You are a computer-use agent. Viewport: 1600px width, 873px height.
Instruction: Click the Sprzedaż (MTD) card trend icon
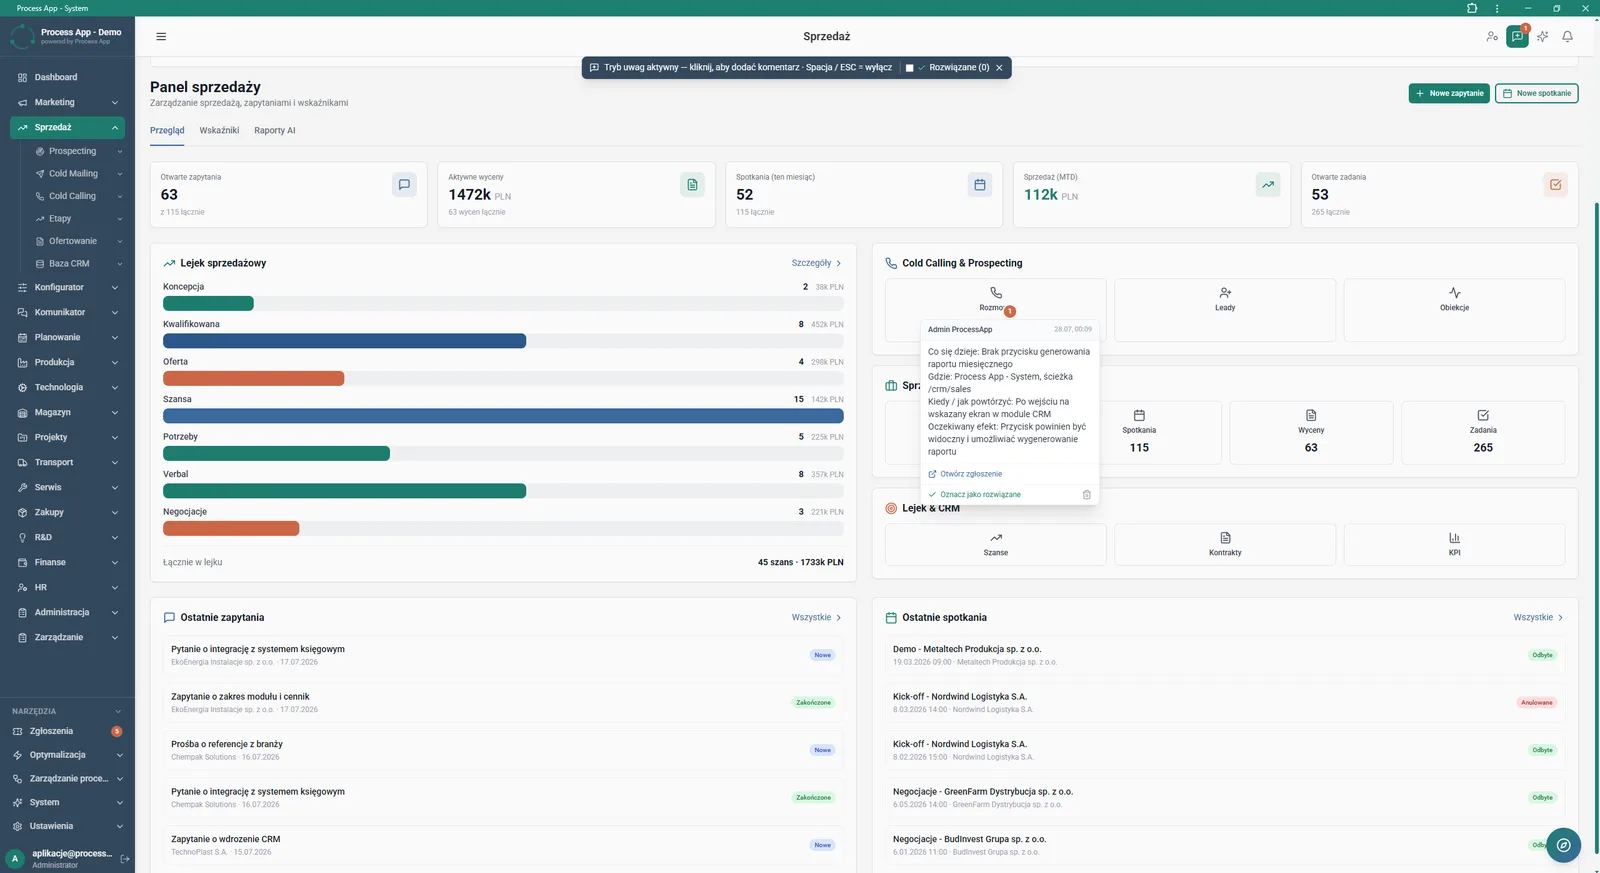(x=1268, y=185)
